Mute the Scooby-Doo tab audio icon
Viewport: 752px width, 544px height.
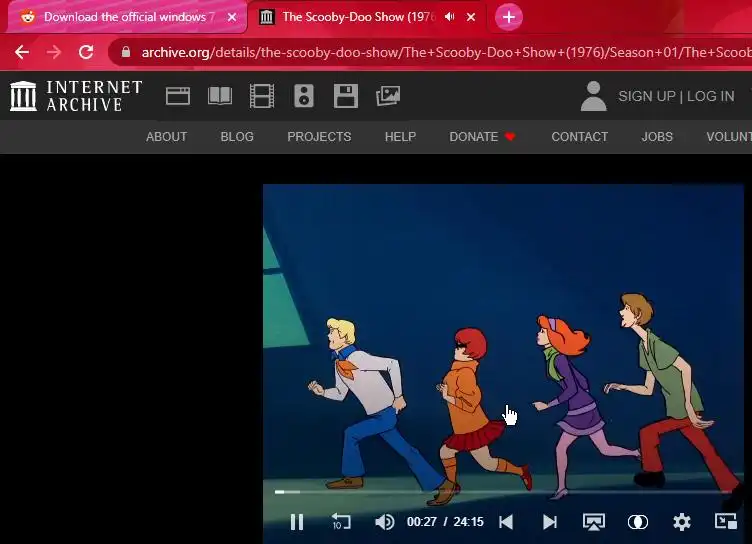(x=449, y=17)
